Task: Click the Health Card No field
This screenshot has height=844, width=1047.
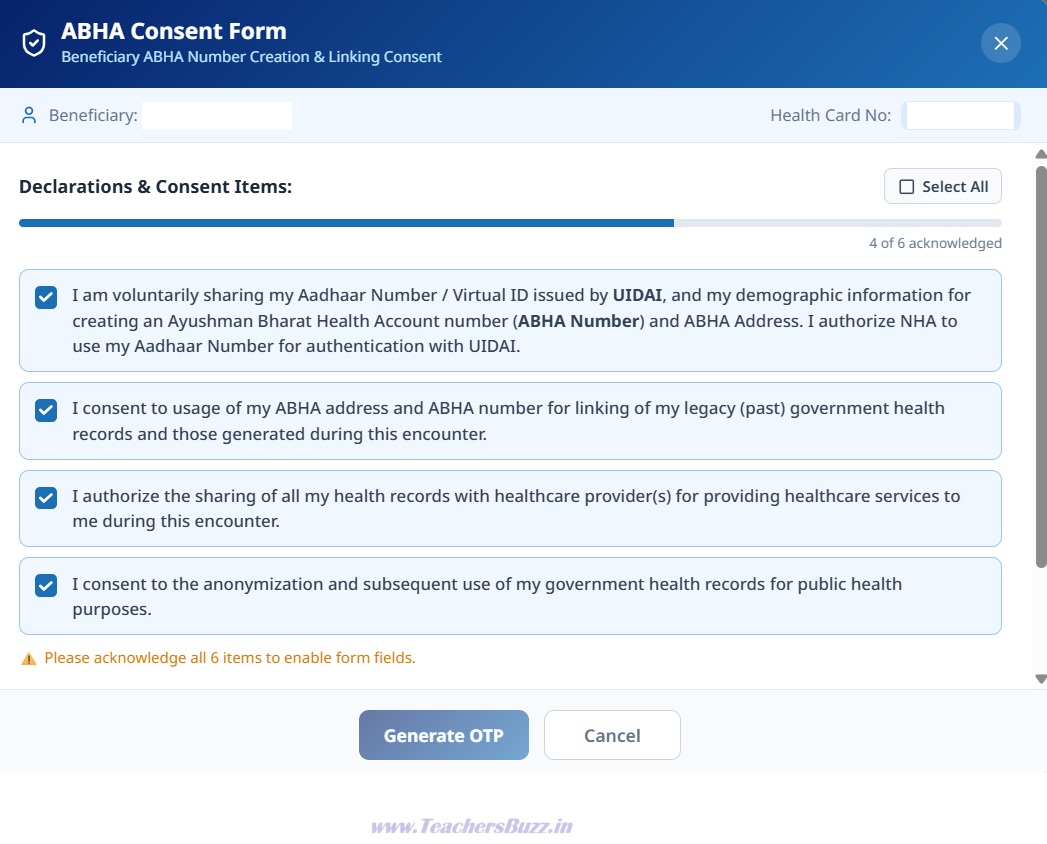Action: click(x=960, y=116)
